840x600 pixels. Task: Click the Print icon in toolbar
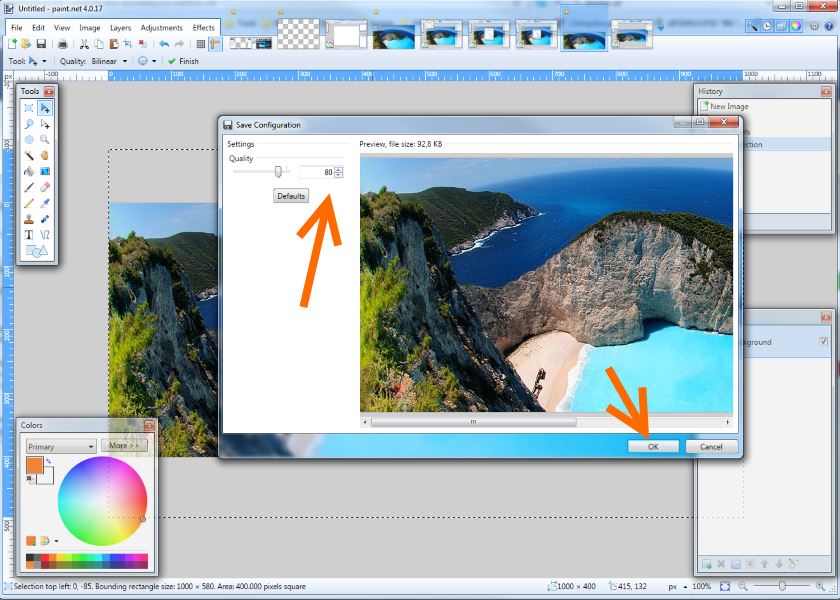pos(62,44)
